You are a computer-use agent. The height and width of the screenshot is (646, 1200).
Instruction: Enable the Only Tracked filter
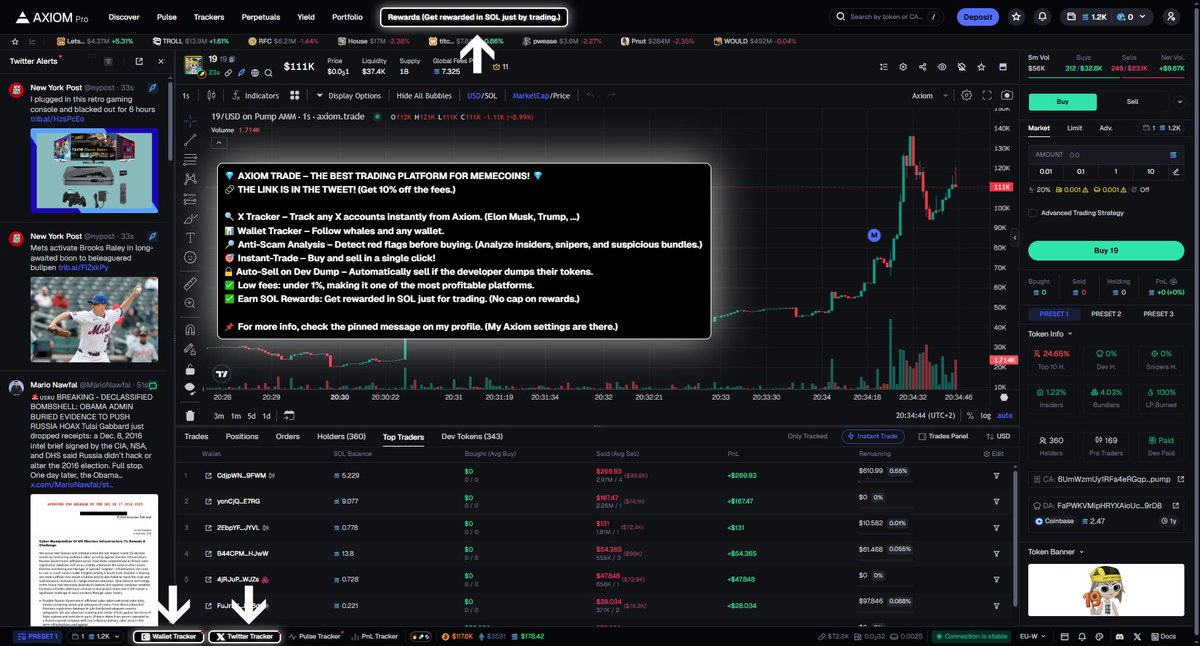(807, 436)
